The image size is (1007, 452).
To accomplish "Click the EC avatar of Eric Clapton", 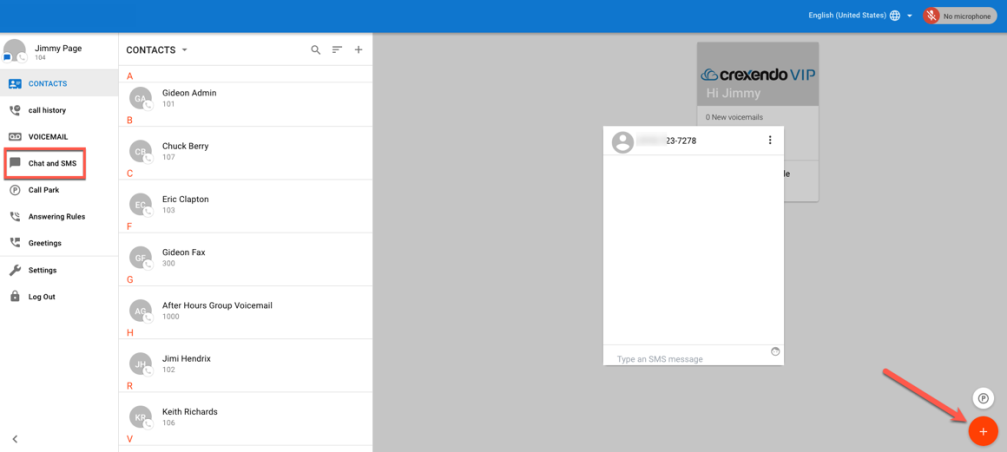I will pos(141,205).
